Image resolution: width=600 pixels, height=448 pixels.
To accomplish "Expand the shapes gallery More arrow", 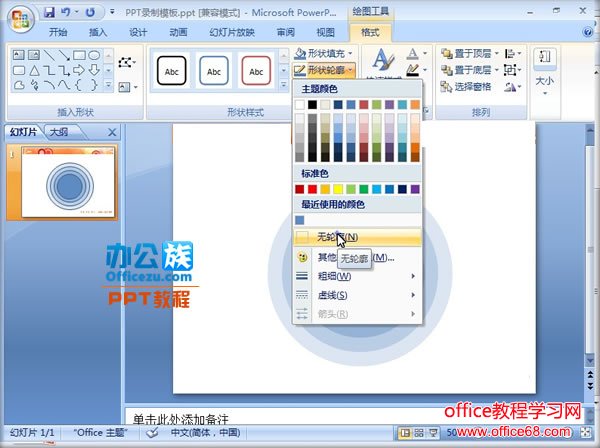I will tap(109, 85).
